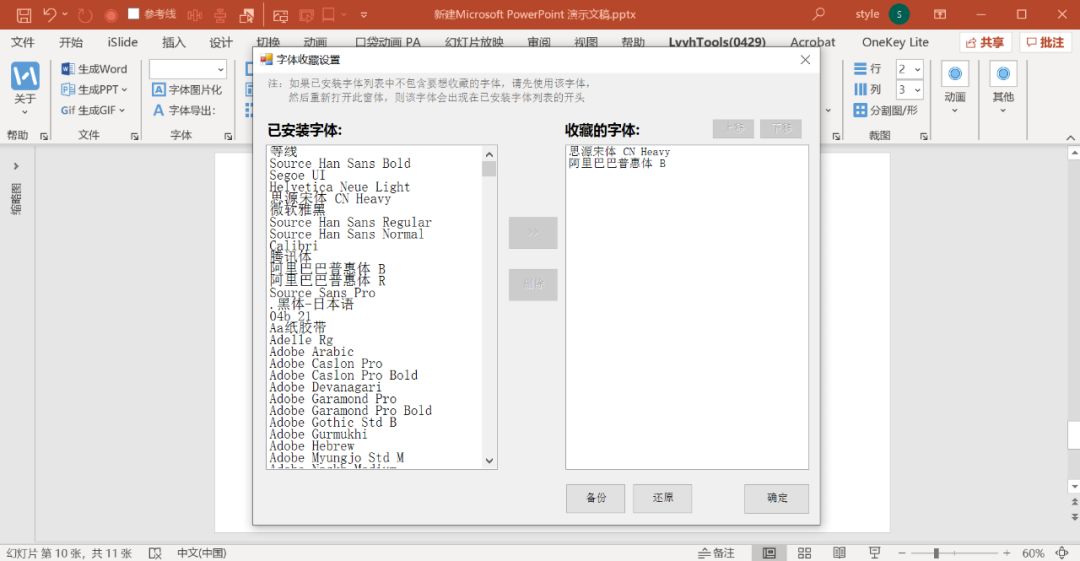Switch to the 开始 tab

(x=71, y=42)
